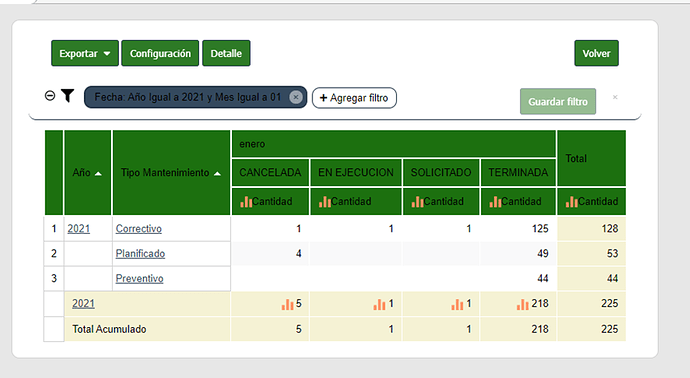
Task: Close the filter bar with small x
Action: [x=615, y=97]
